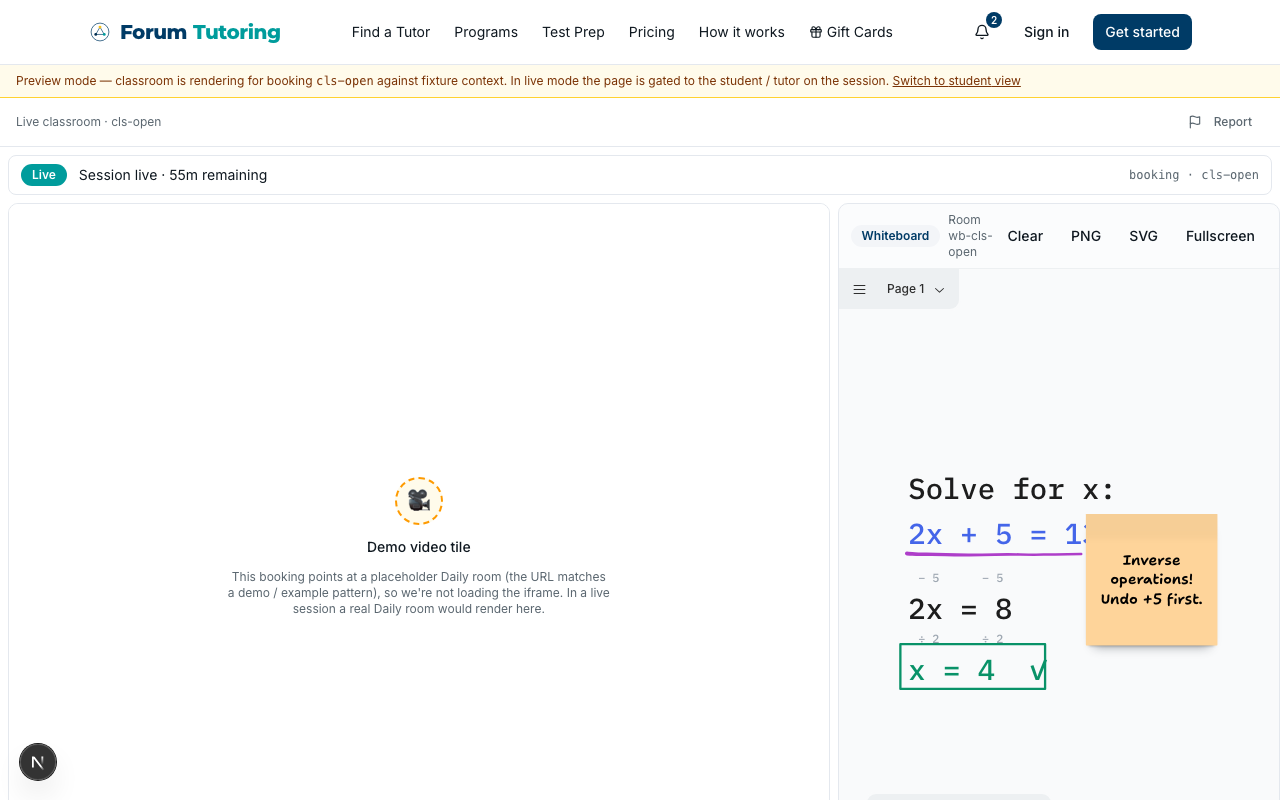
Task: Click 'Live classroom · cls-open' breadcrumb
Action: (88, 122)
